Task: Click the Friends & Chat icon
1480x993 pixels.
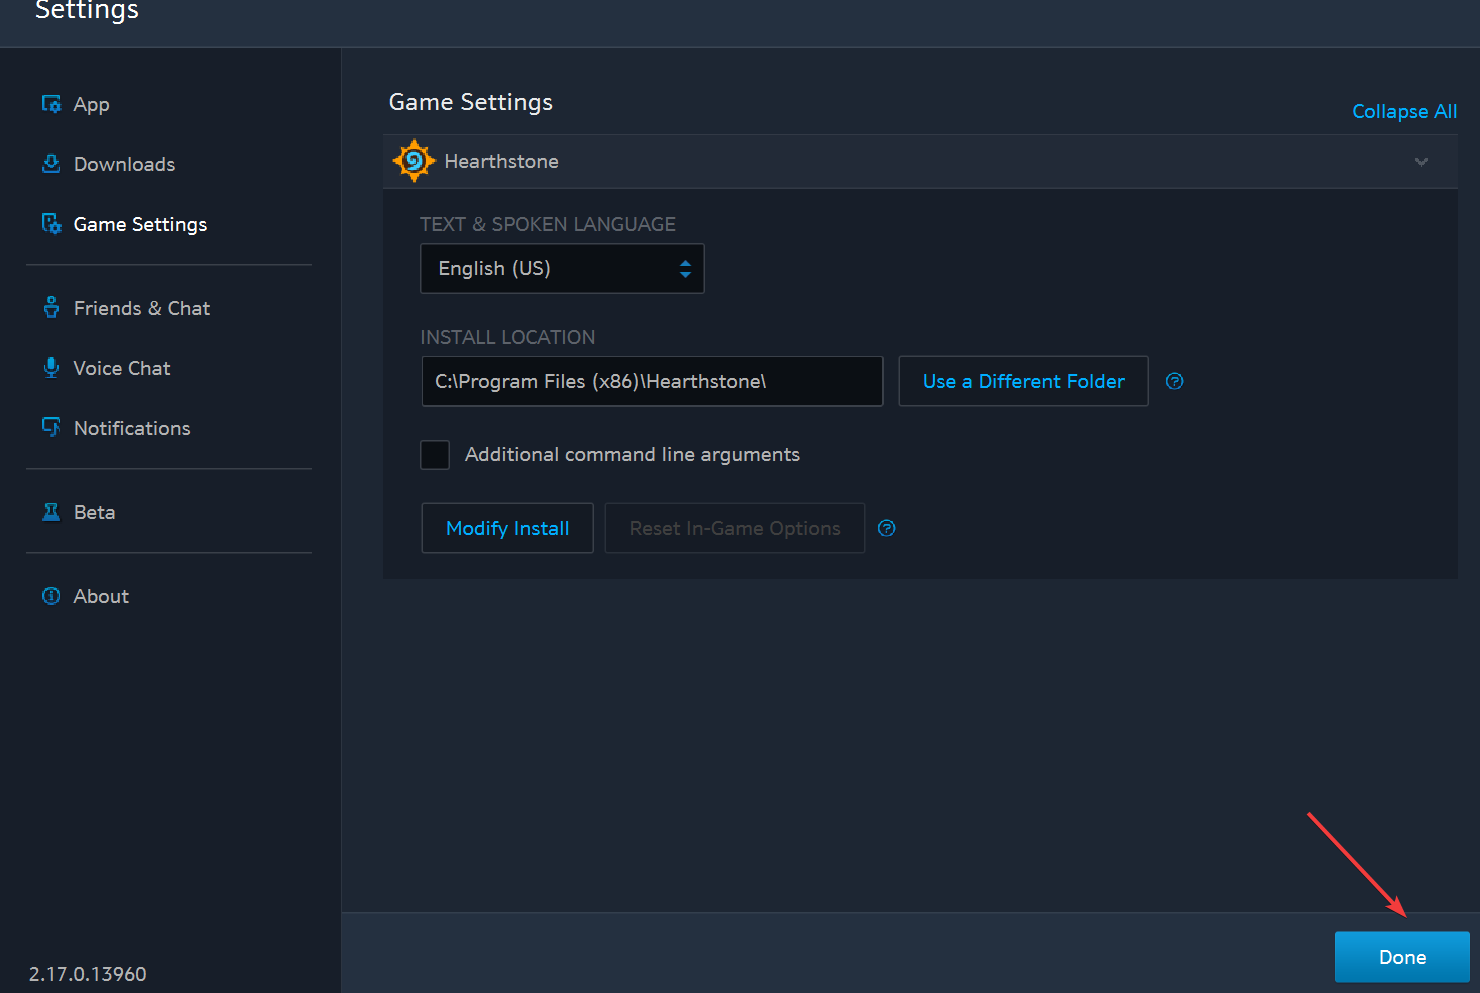Action: coord(51,308)
